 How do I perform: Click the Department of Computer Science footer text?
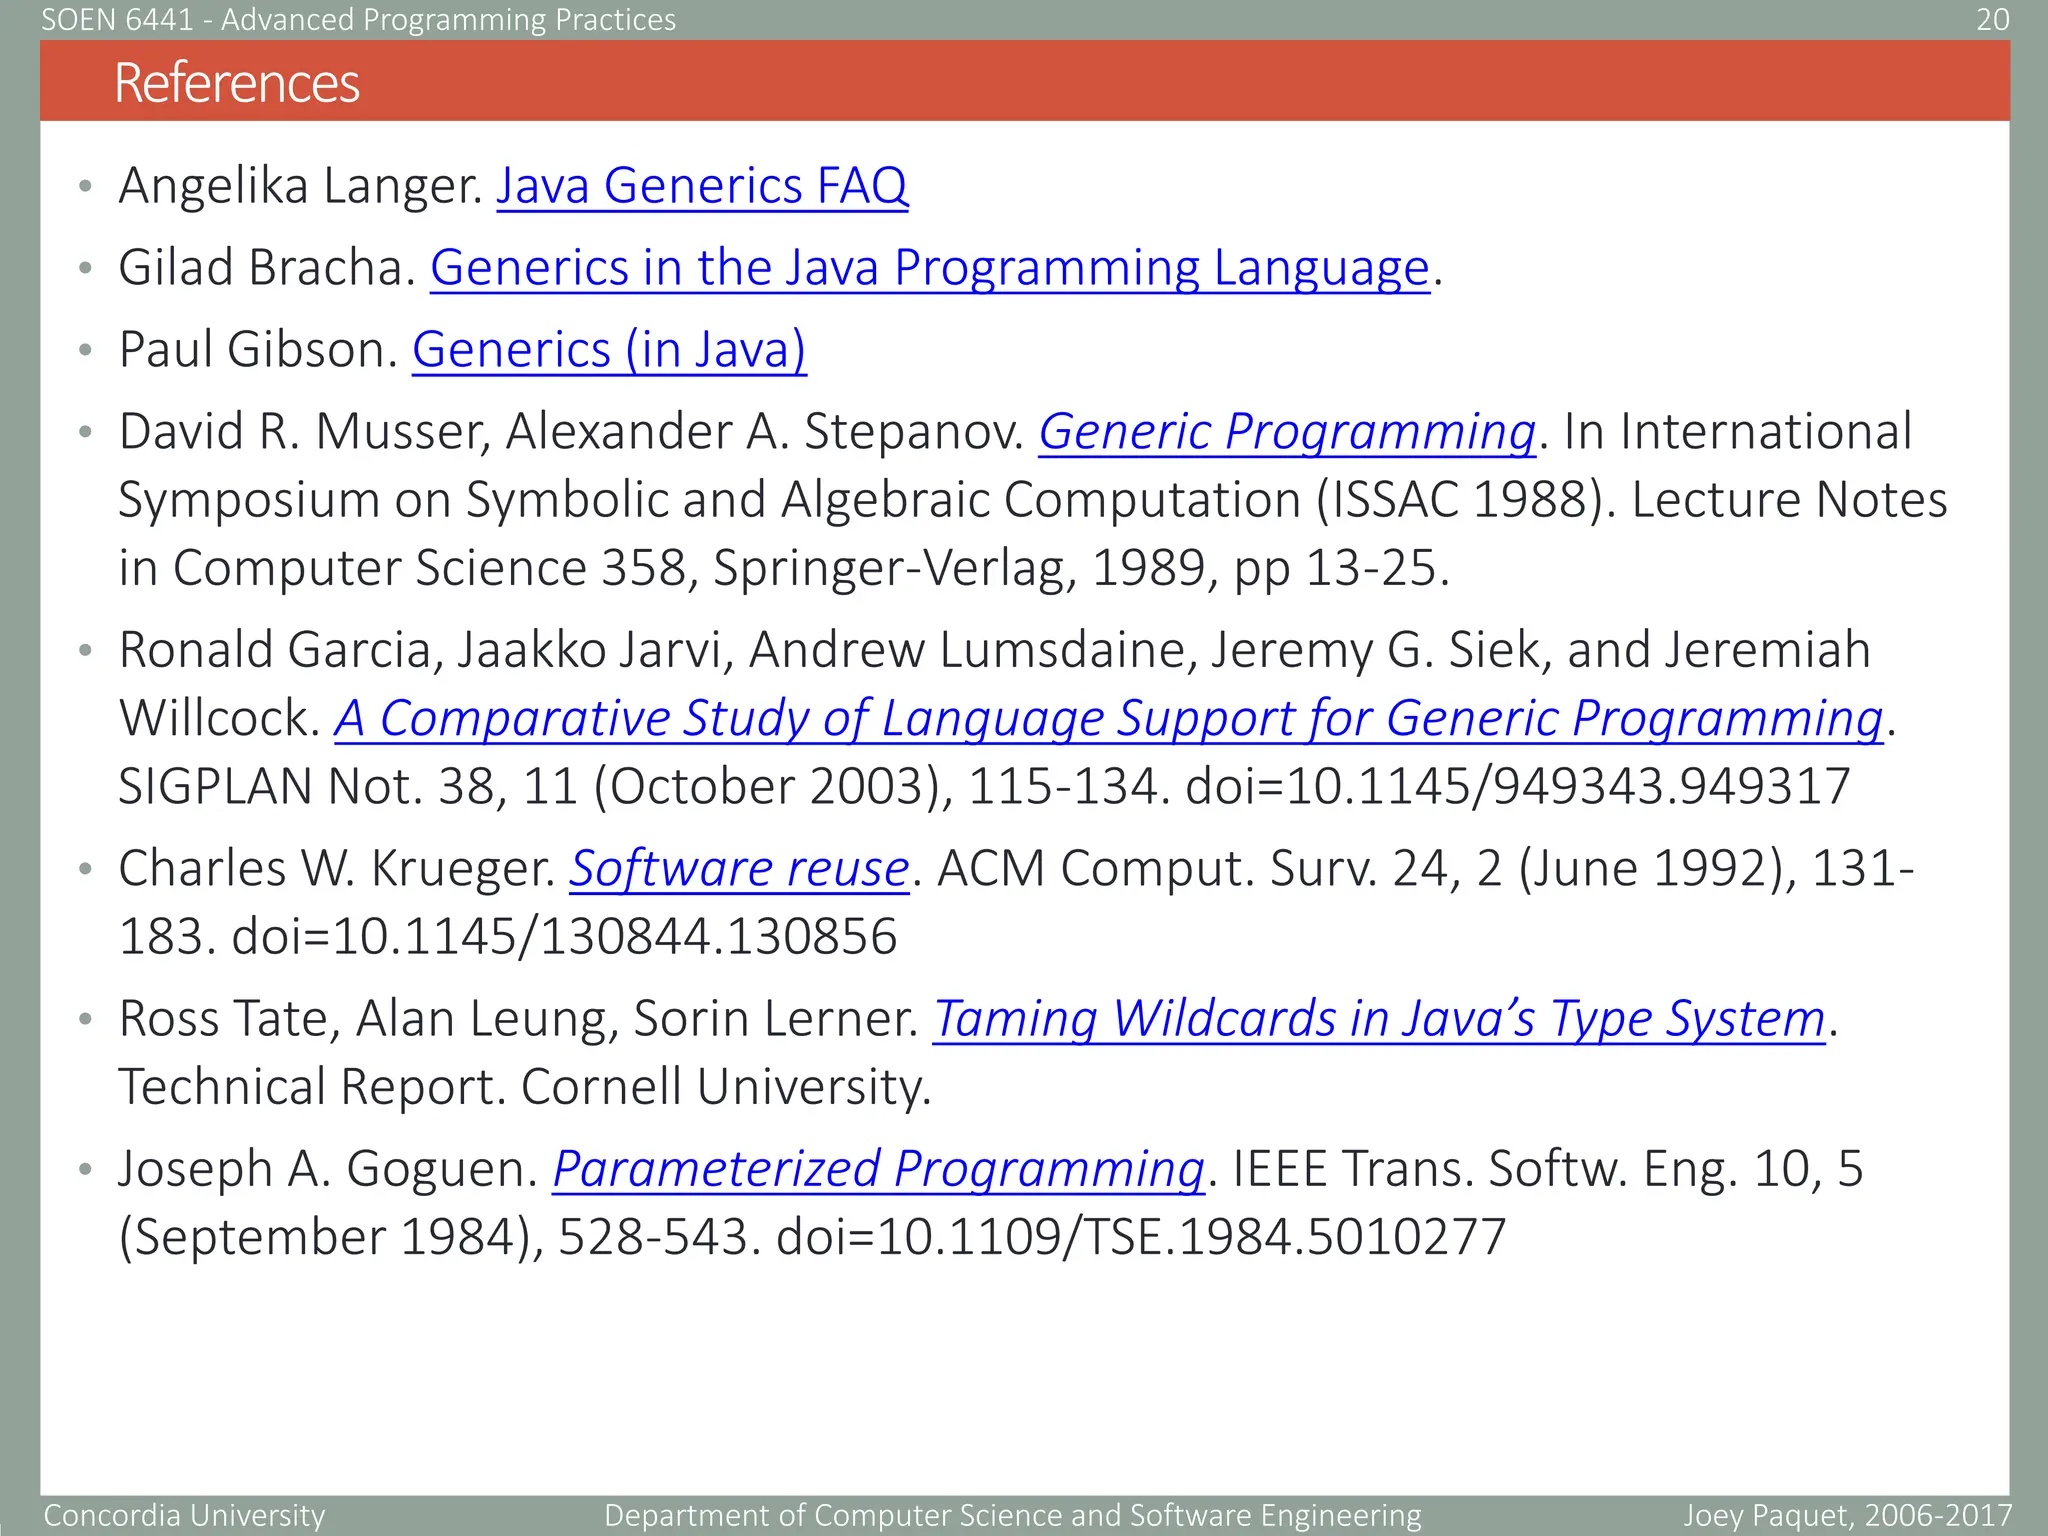[x=1012, y=1516]
